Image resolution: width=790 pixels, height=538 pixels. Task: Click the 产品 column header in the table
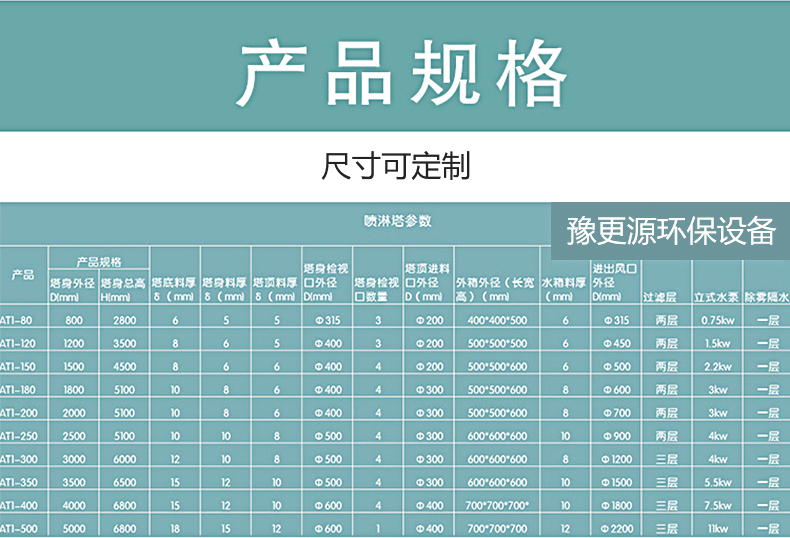[22, 275]
